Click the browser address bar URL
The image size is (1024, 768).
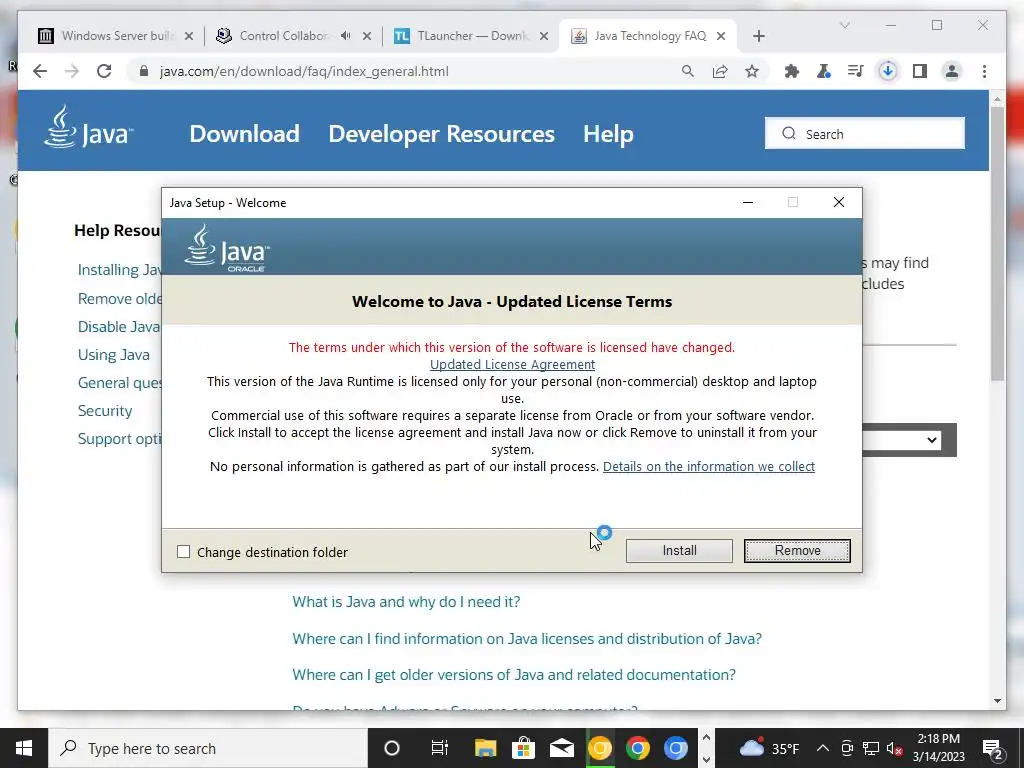point(304,71)
